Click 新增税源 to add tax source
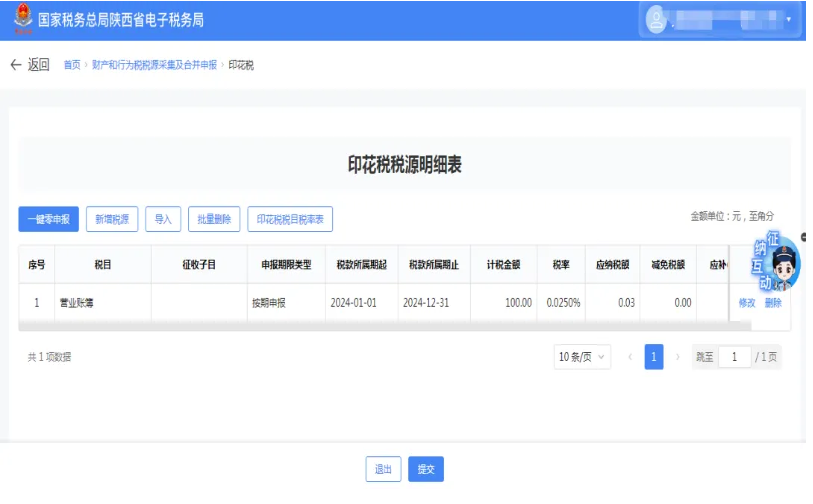Image resolution: width=813 pixels, height=504 pixels. click(x=112, y=219)
